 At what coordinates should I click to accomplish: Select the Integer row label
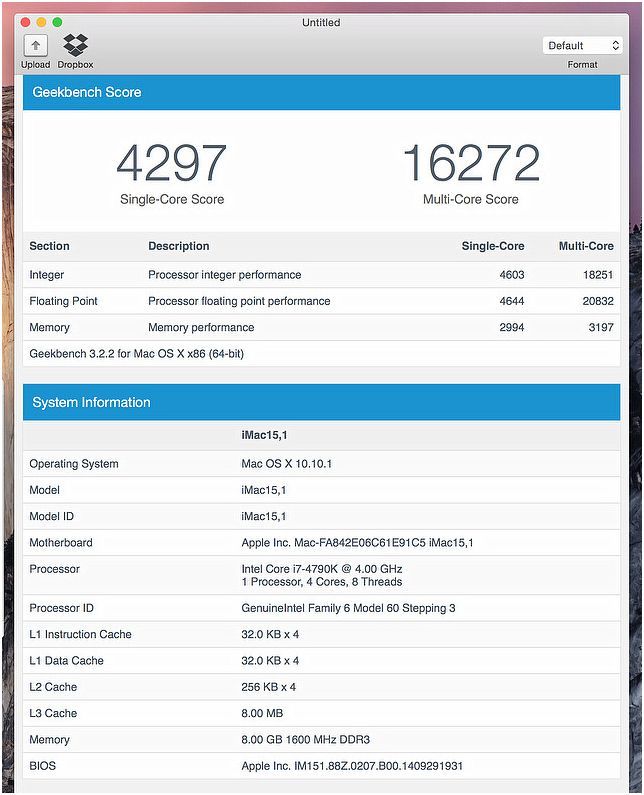[47, 275]
